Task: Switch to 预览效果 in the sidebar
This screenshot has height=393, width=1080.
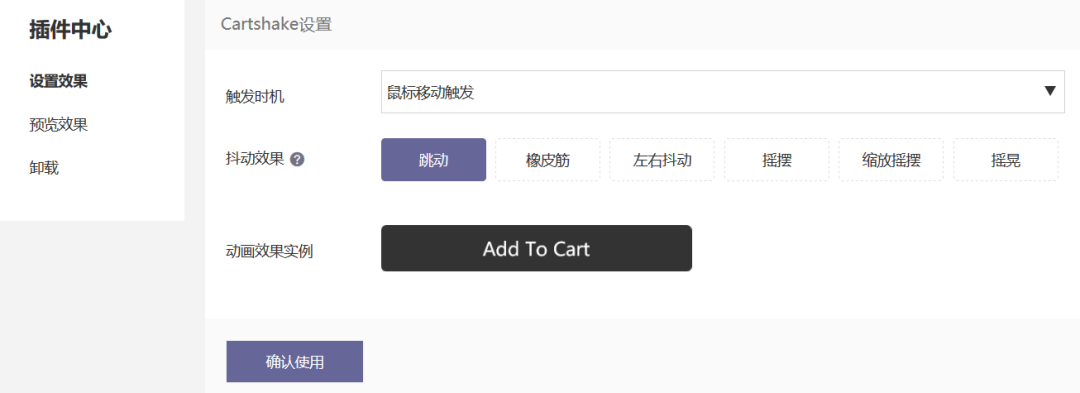Action: point(58,125)
